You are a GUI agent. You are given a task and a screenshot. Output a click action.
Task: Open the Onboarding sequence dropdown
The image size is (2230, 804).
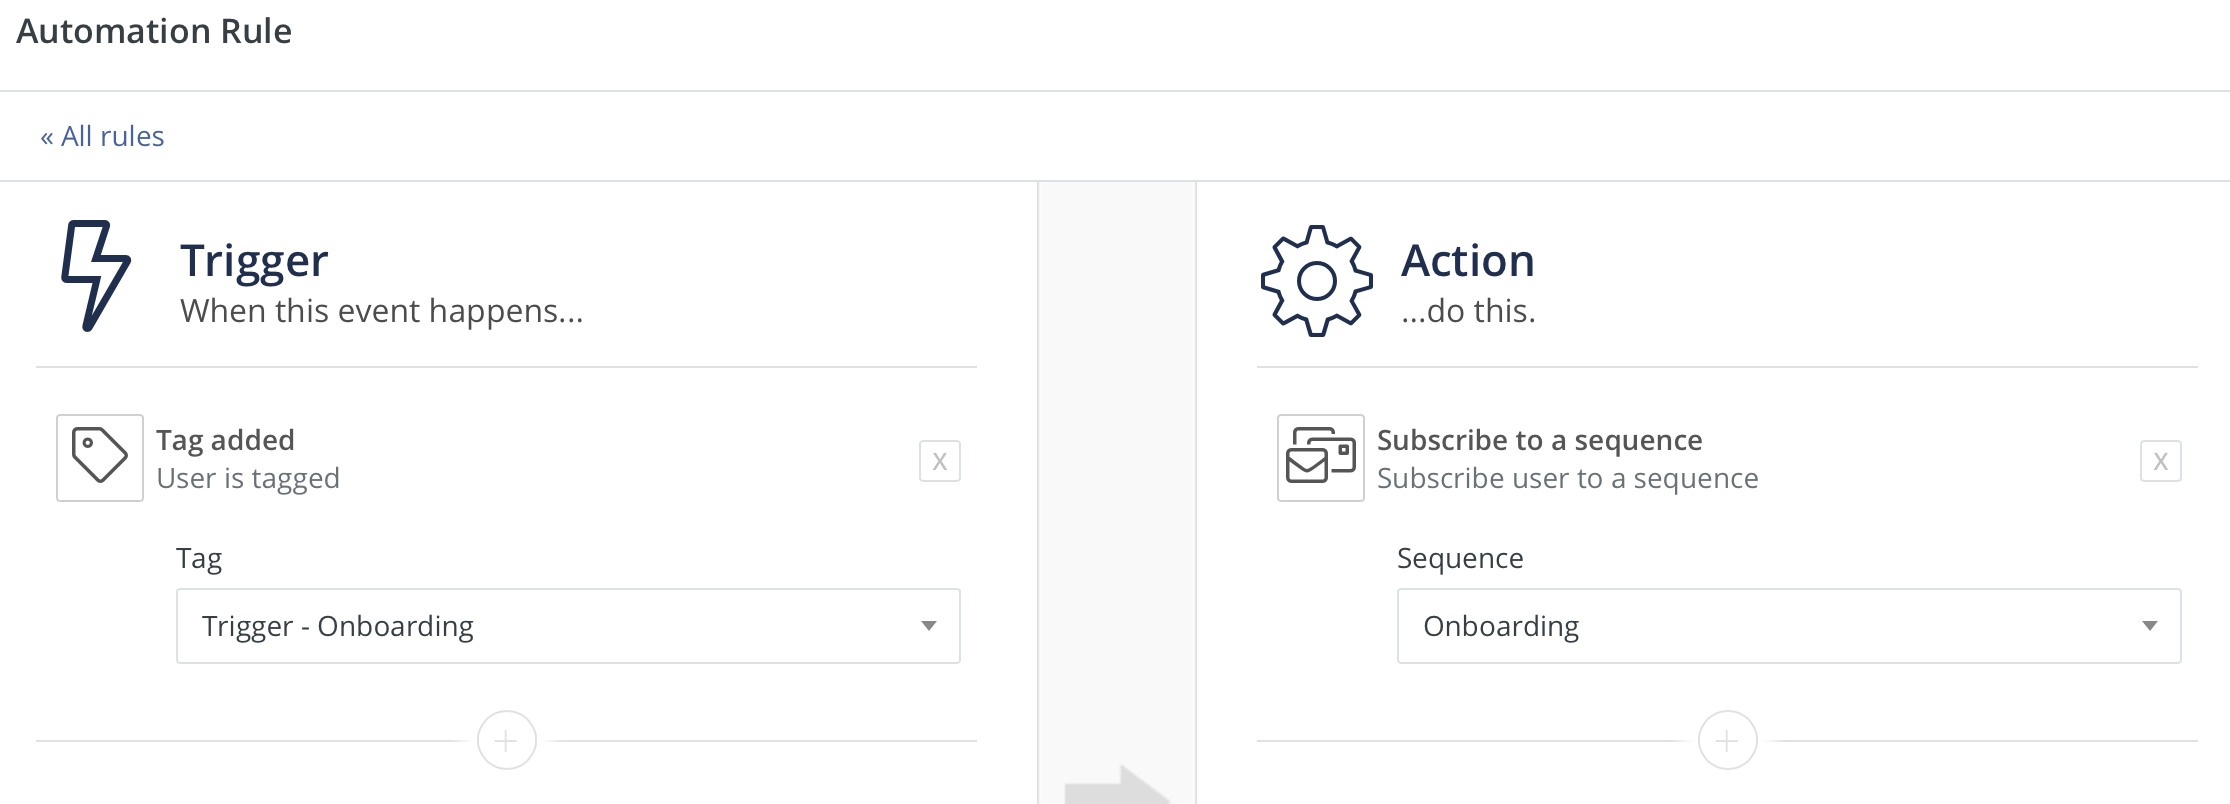(1787, 626)
